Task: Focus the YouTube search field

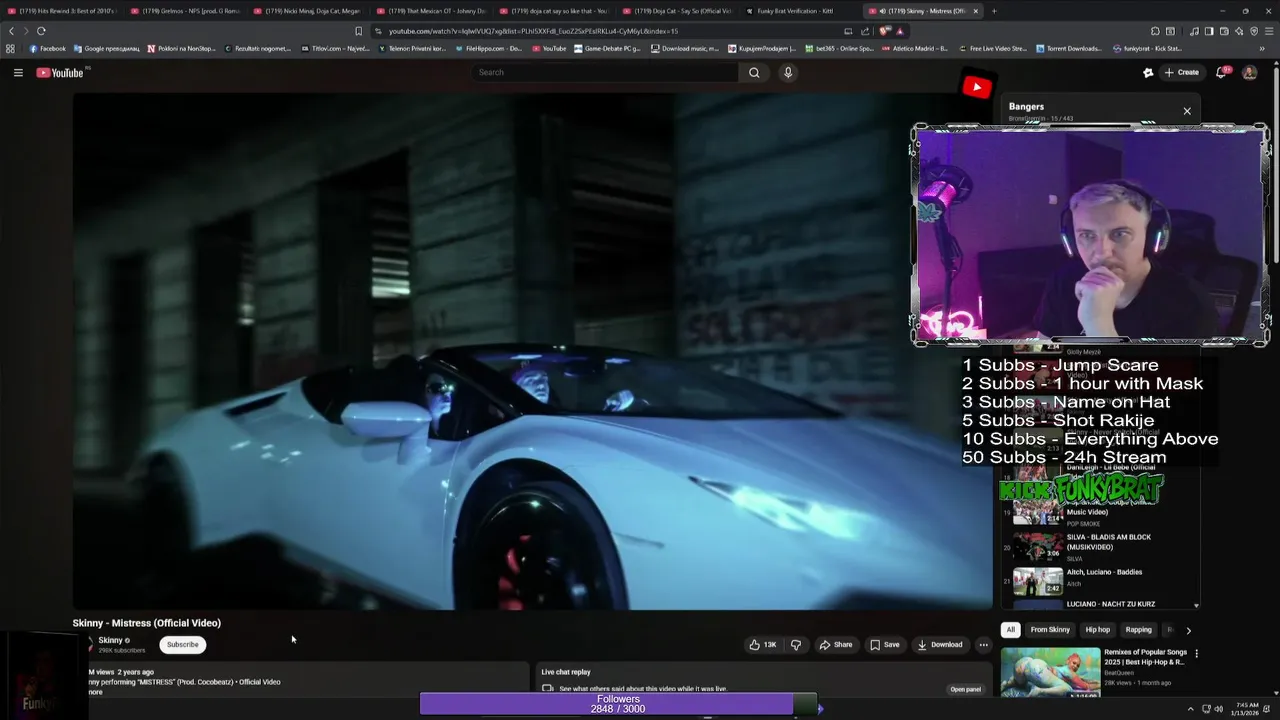Action: pyautogui.click(x=605, y=72)
